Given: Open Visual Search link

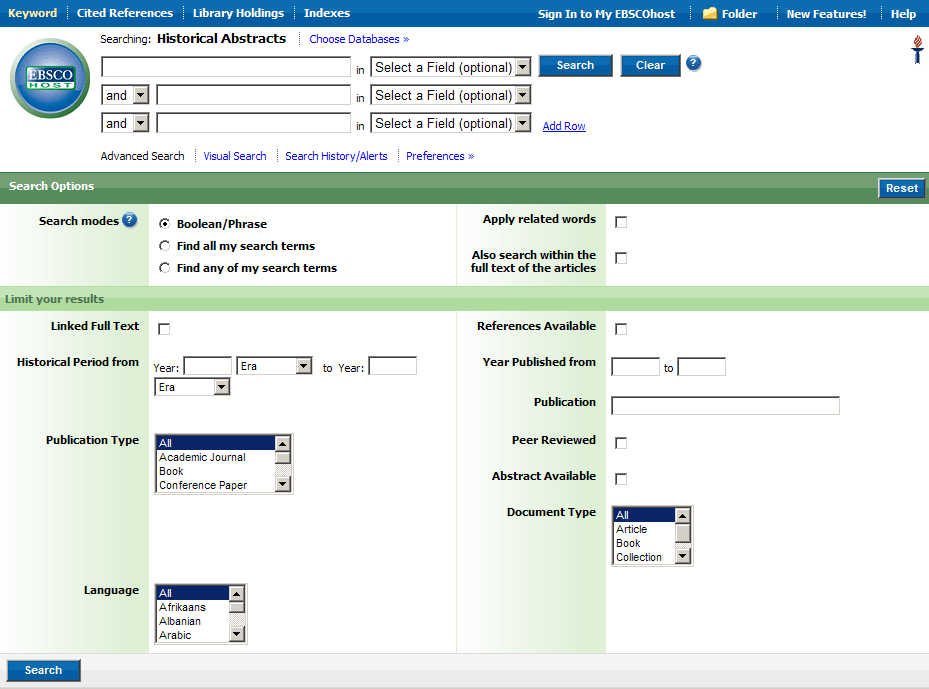Looking at the screenshot, I should pyautogui.click(x=235, y=156).
